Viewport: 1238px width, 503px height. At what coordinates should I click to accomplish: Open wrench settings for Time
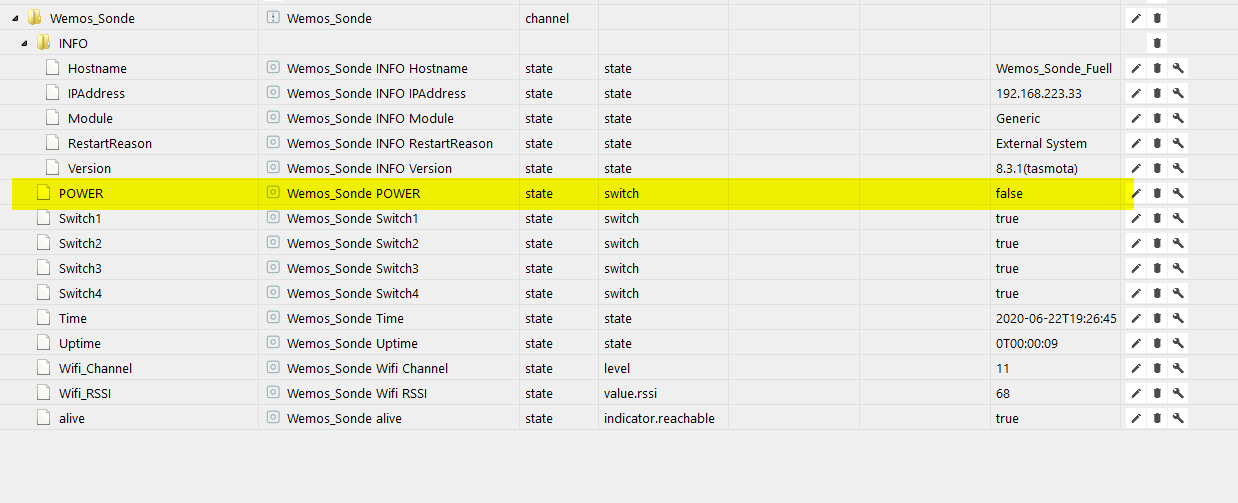[x=1178, y=318]
